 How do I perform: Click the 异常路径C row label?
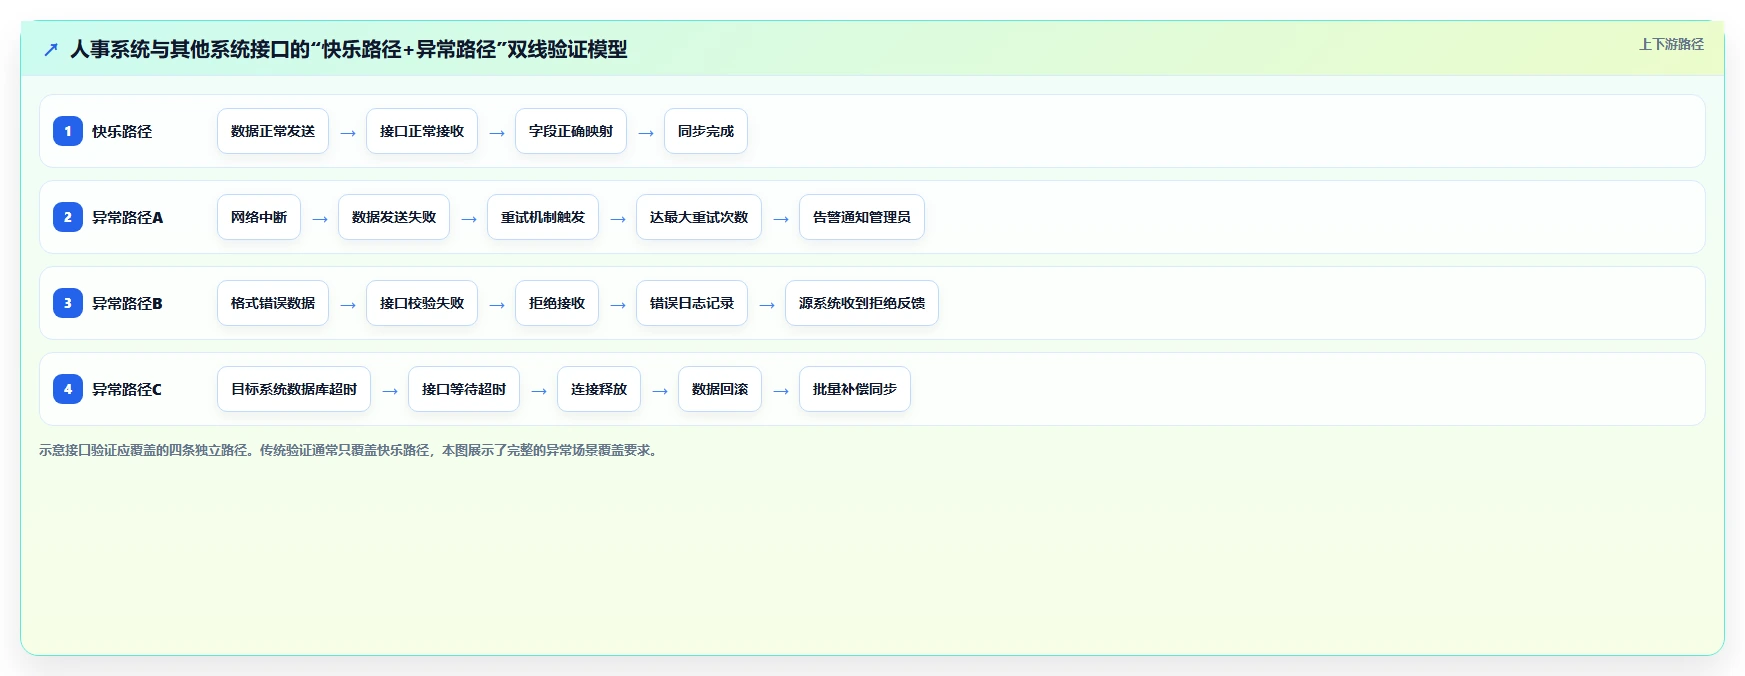point(127,389)
